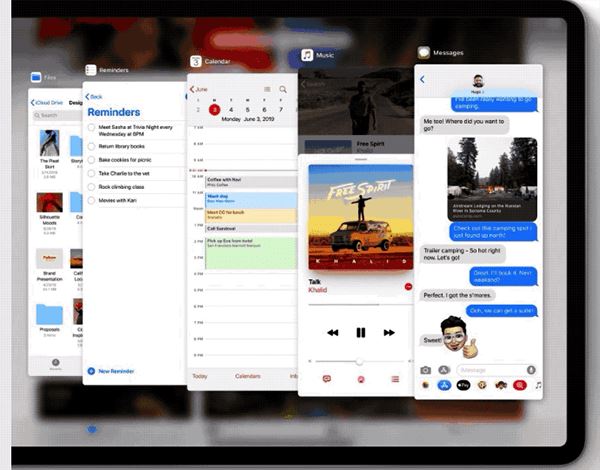
Task: Rewind to previous track in Music
Action: [333, 333]
